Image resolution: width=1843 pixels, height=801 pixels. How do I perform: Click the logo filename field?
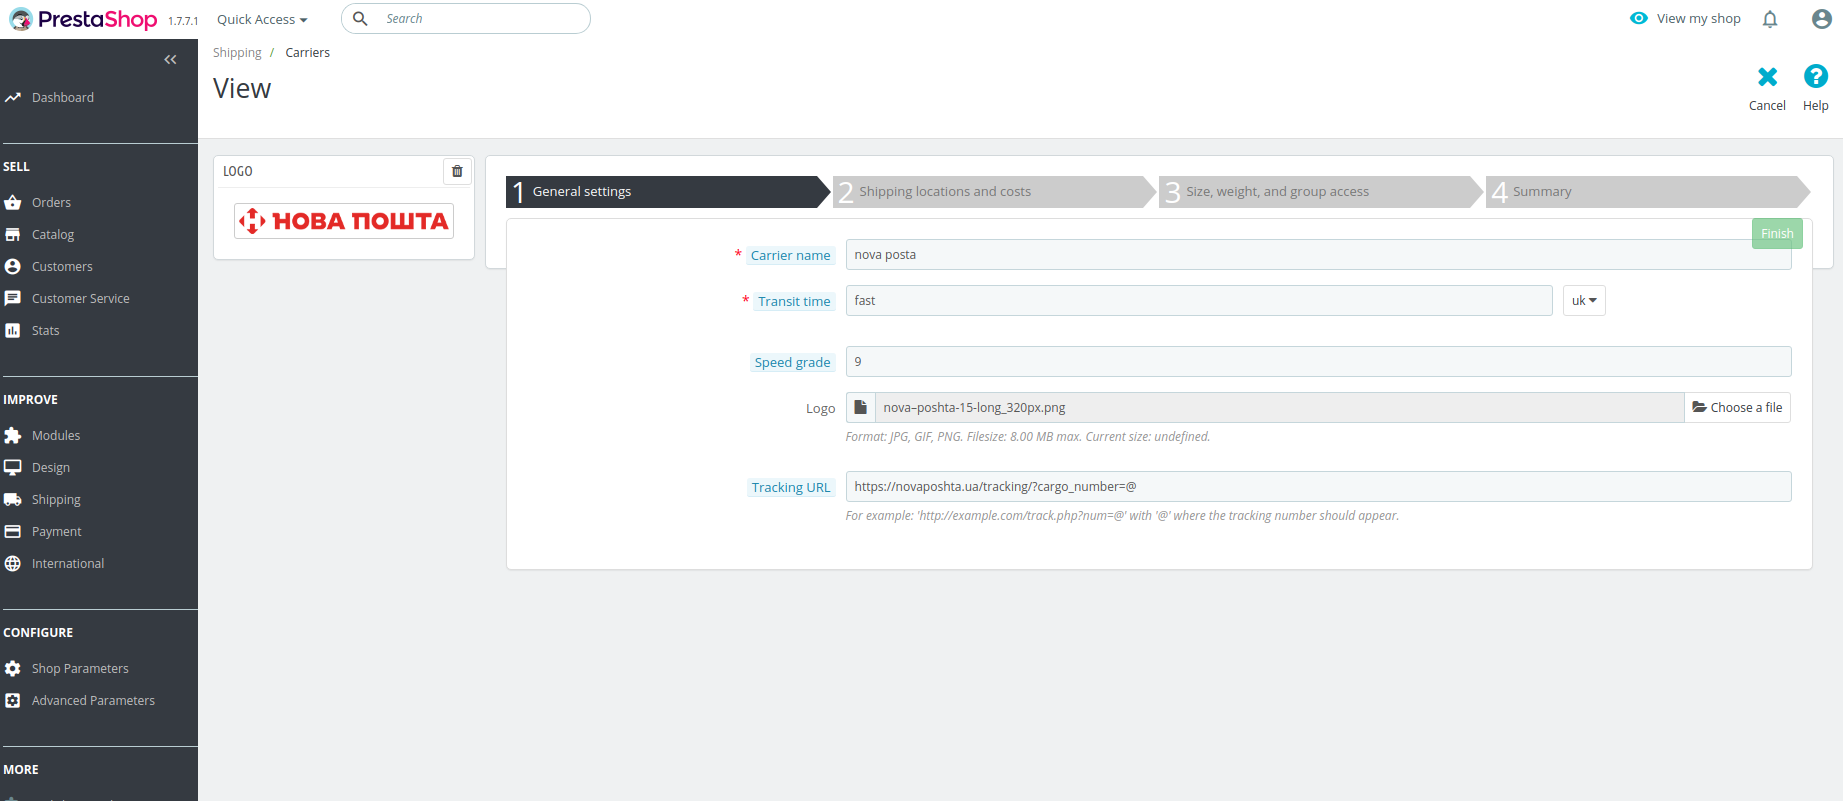click(x=1279, y=408)
